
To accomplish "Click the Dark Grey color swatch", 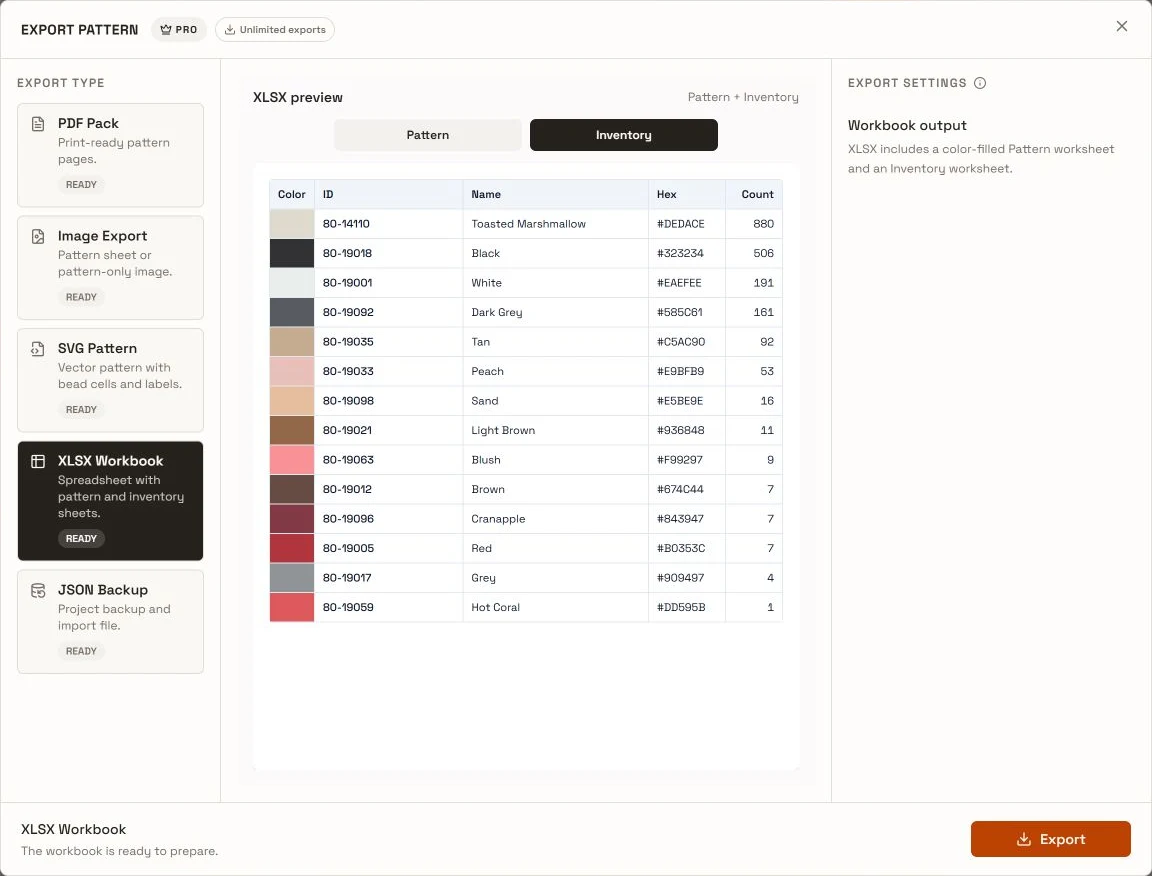I will (x=292, y=312).
